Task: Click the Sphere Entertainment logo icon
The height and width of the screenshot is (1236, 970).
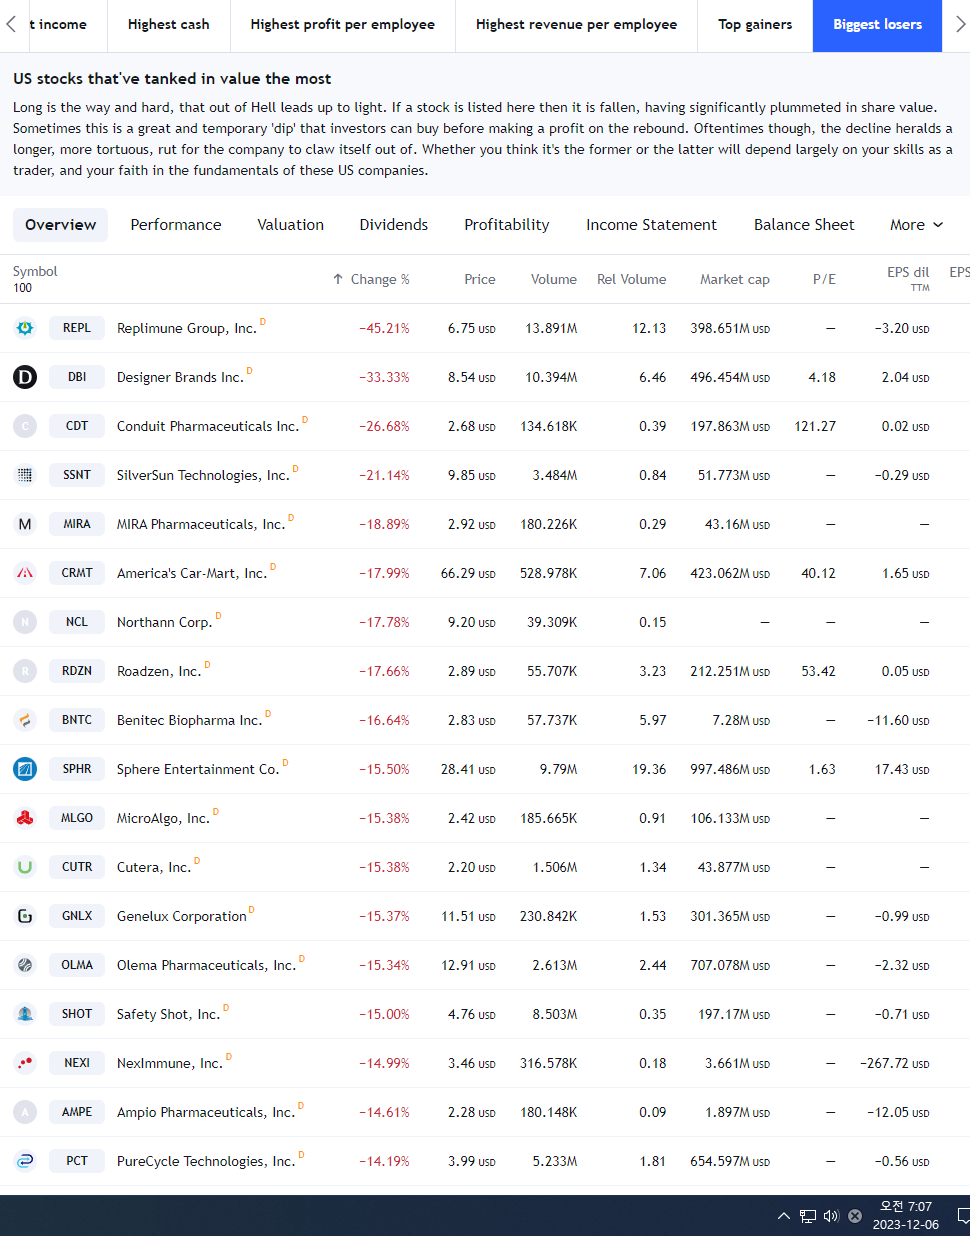Action: pos(25,769)
